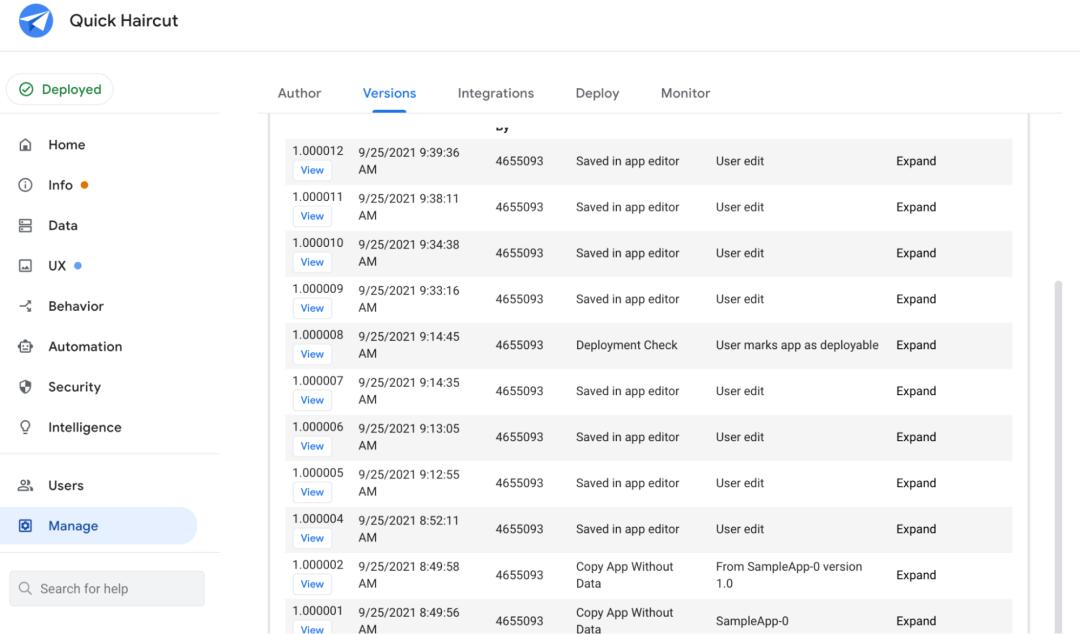Click the AppSheet paper plane logo

coord(36,21)
